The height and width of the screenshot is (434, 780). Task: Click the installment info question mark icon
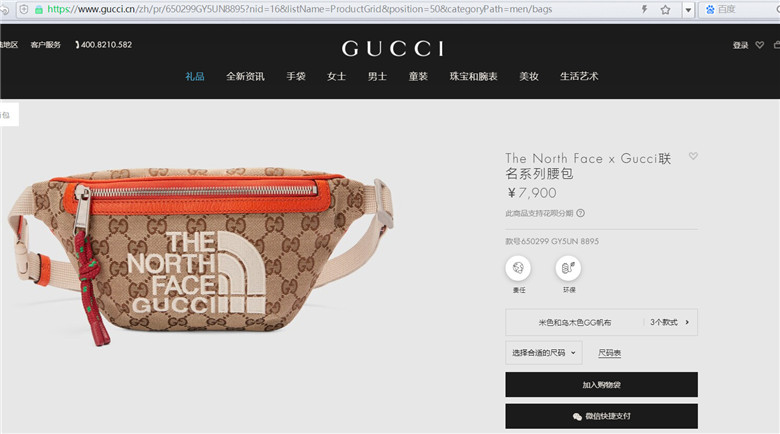[581, 213]
